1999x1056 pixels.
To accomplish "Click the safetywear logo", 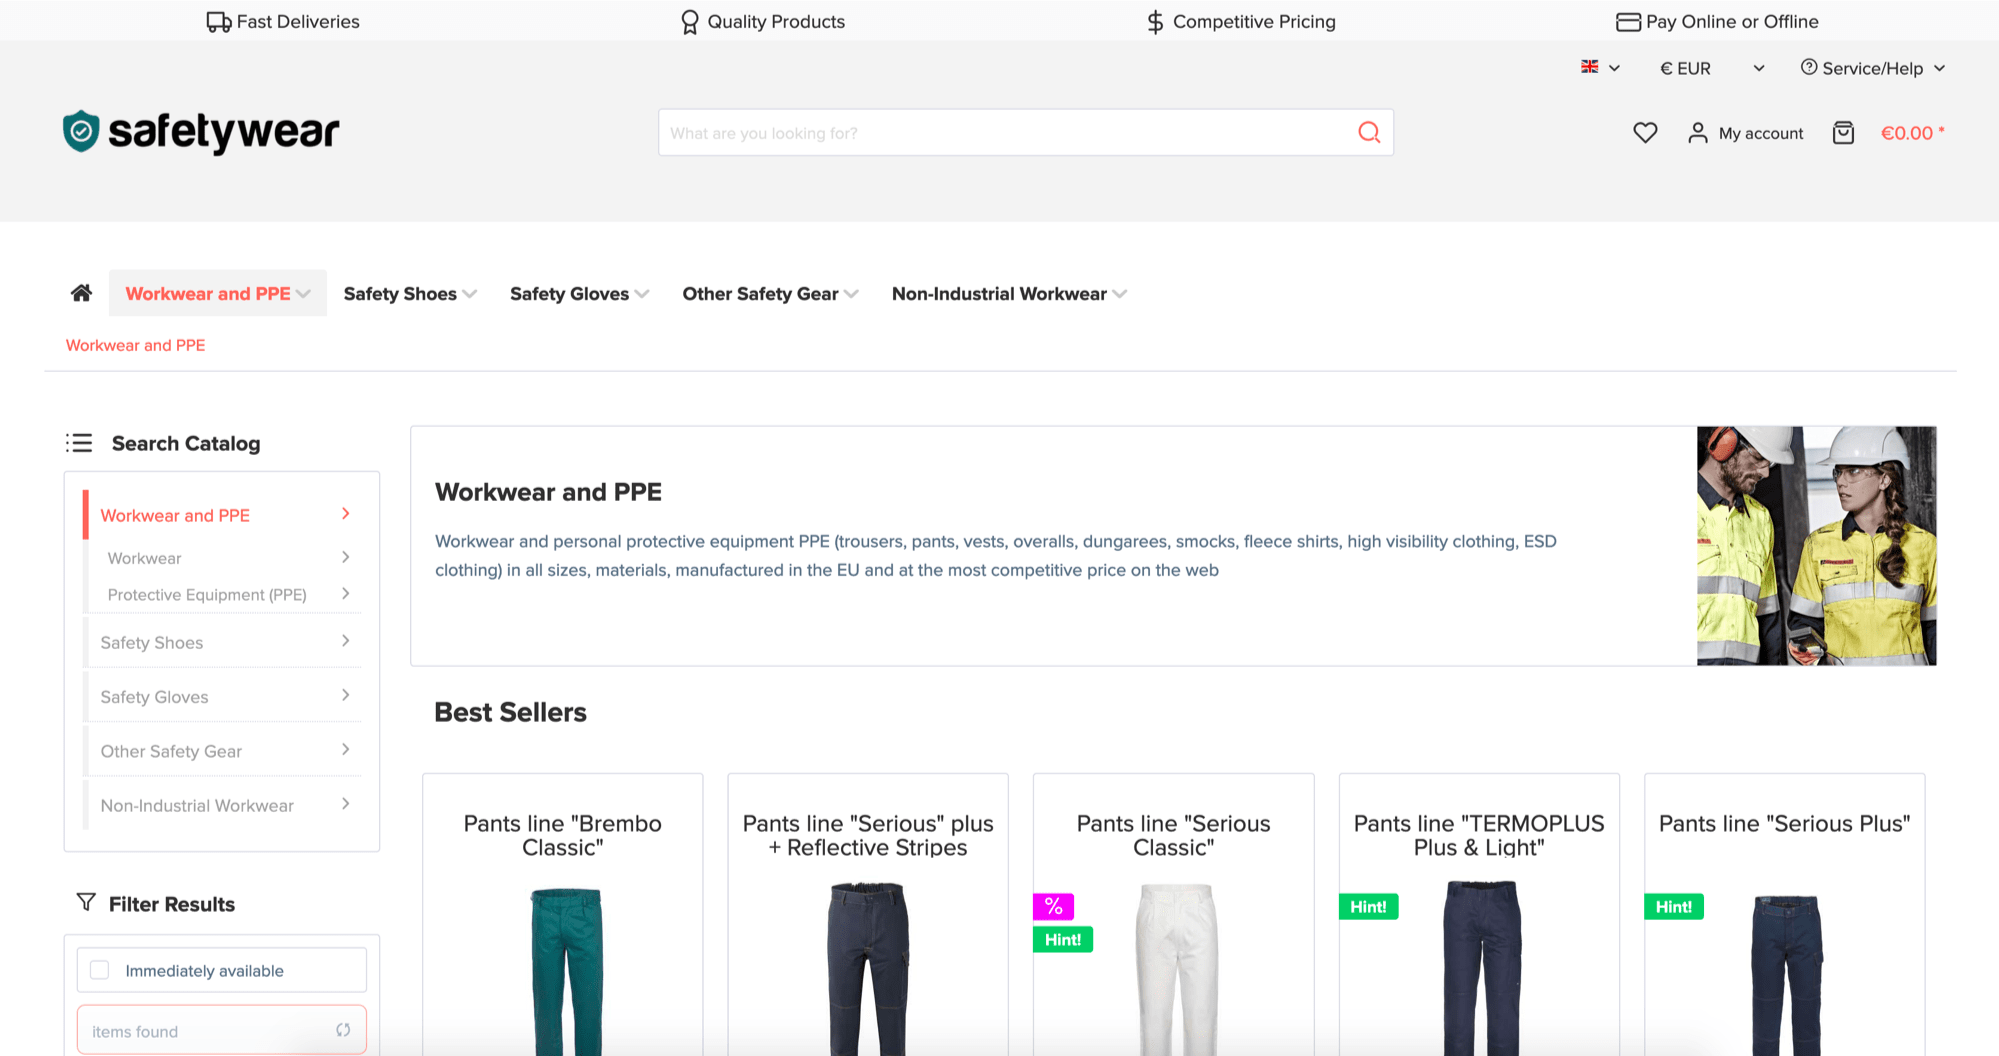I will pyautogui.click(x=200, y=131).
